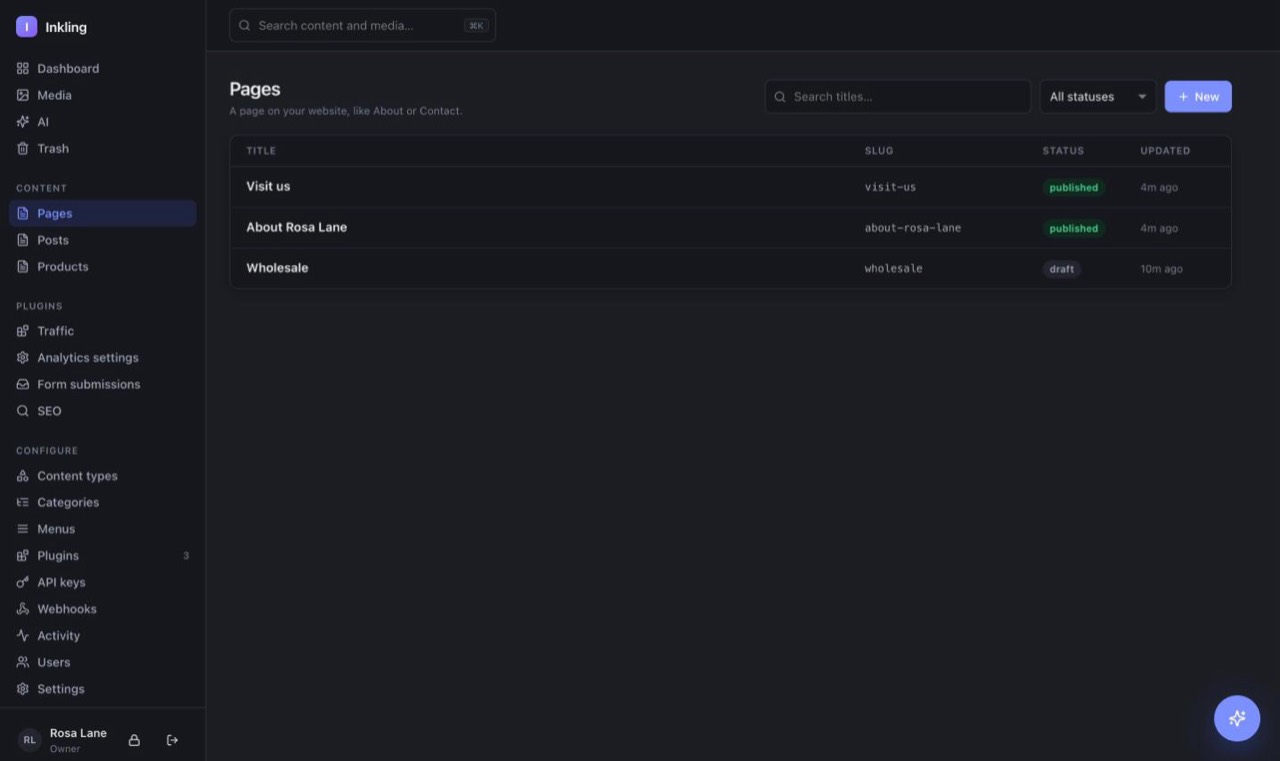Click the Media image icon
1280x761 pixels.
(x=23, y=95)
